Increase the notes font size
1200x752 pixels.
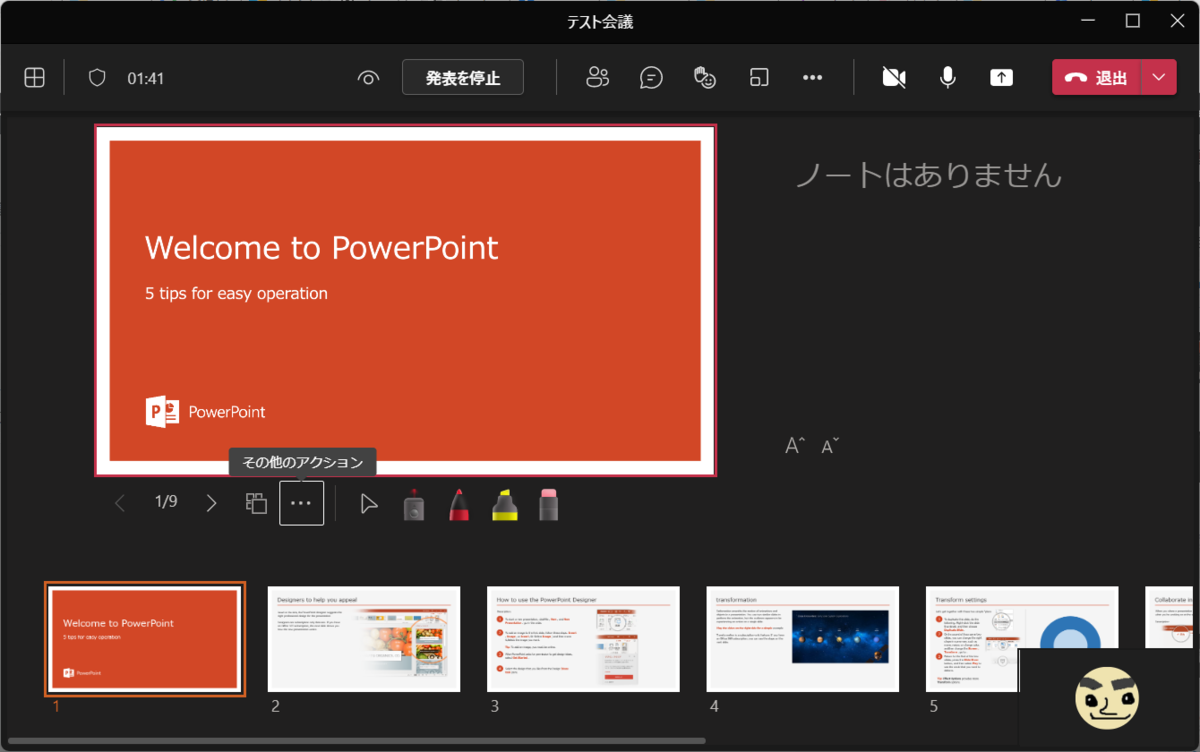point(795,446)
